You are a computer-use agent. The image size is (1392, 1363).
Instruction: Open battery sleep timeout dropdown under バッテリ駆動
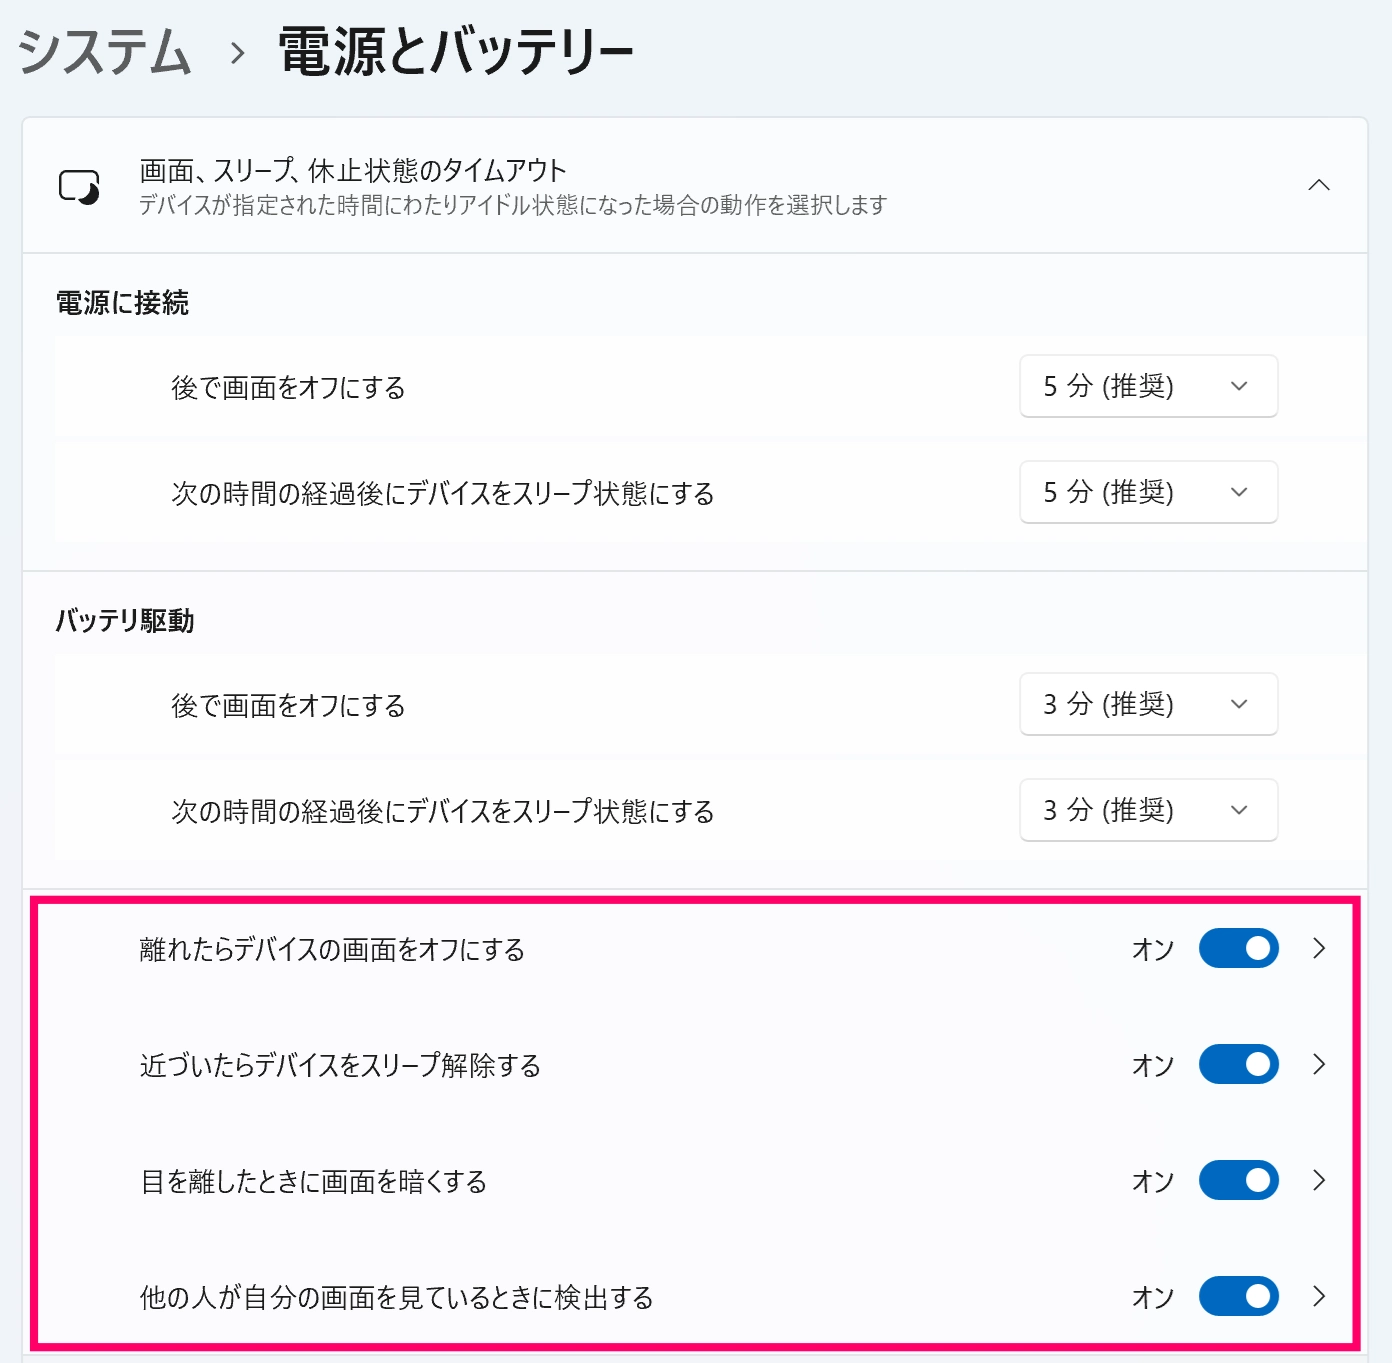[1148, 810]
